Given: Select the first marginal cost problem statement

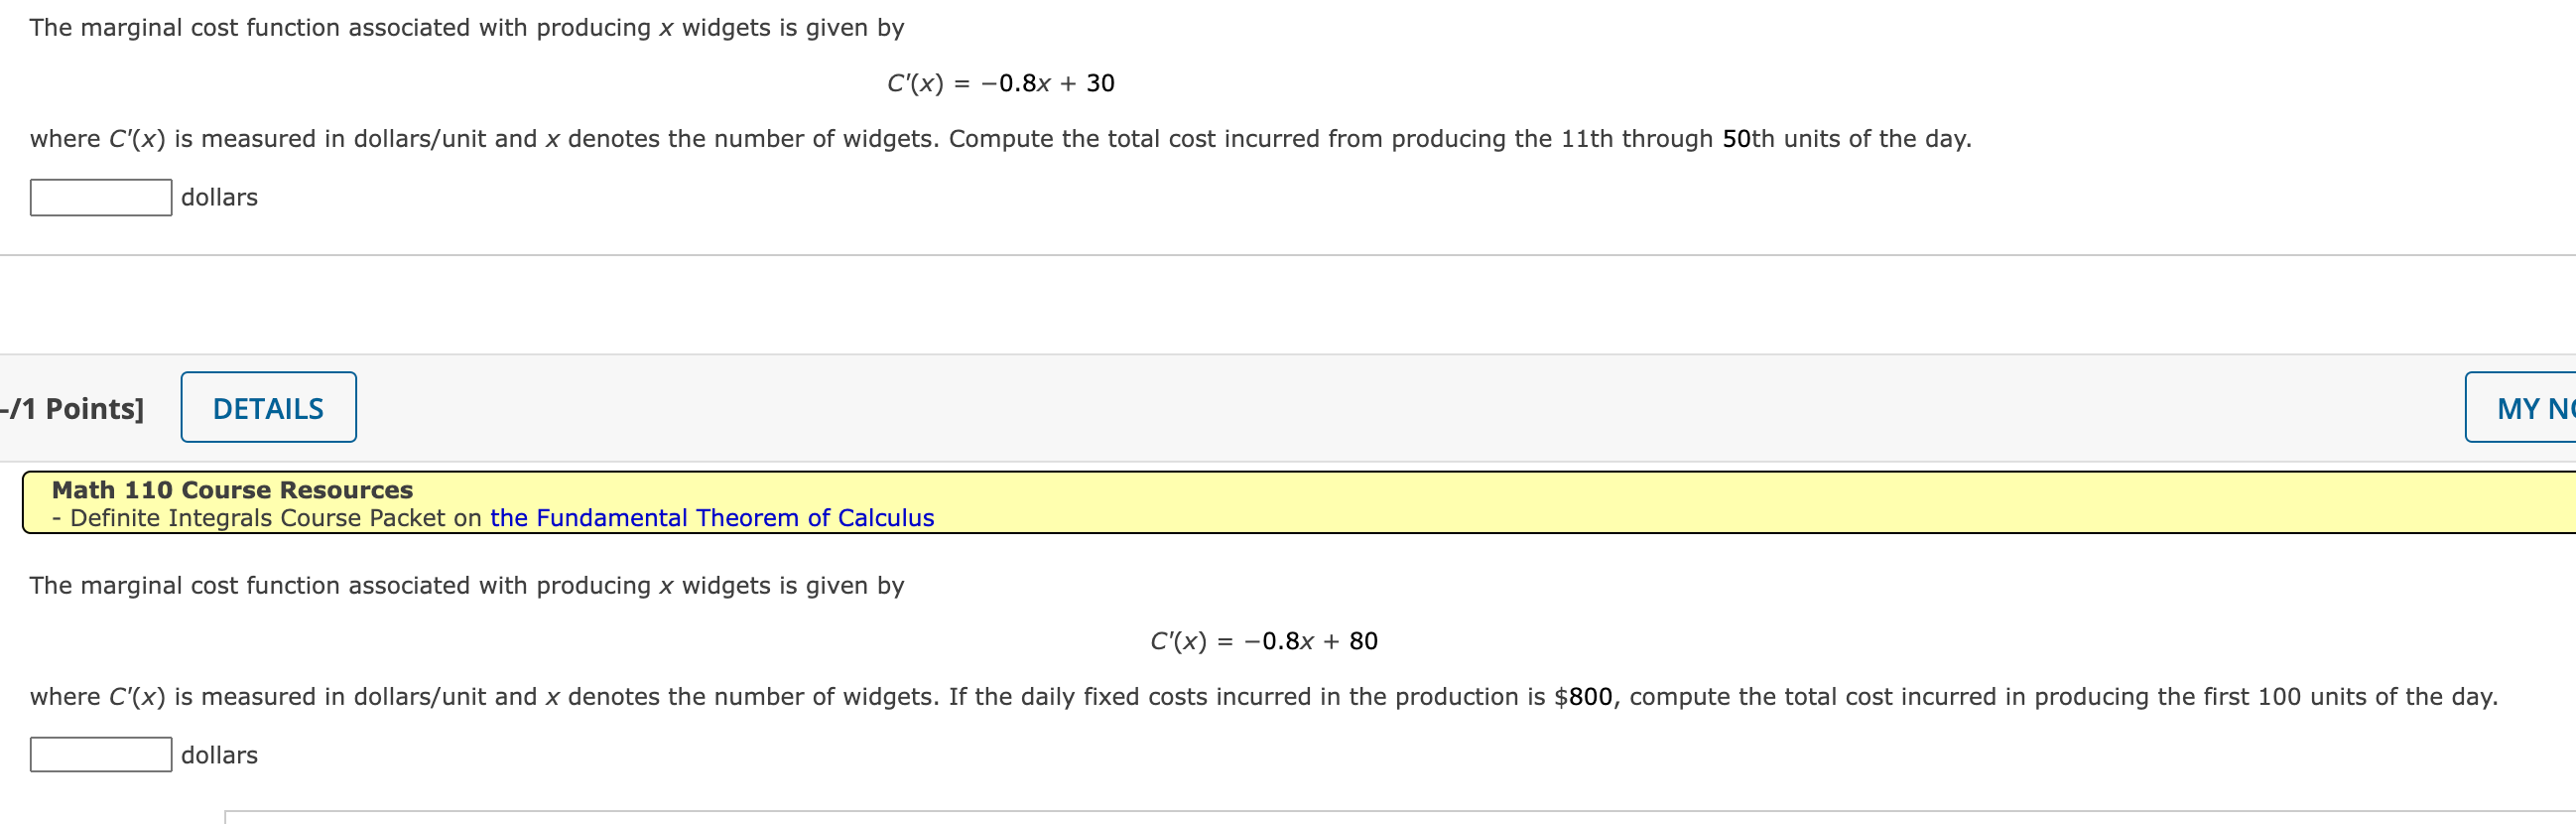Looking at the screenshot, I should click(465, 28).
